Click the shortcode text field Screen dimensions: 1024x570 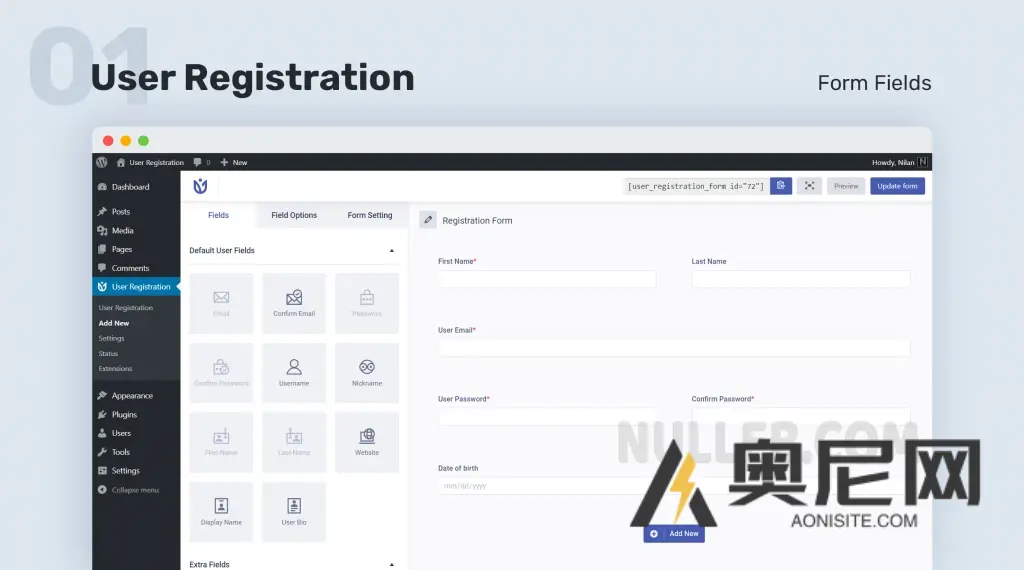[x=696, y=186]
